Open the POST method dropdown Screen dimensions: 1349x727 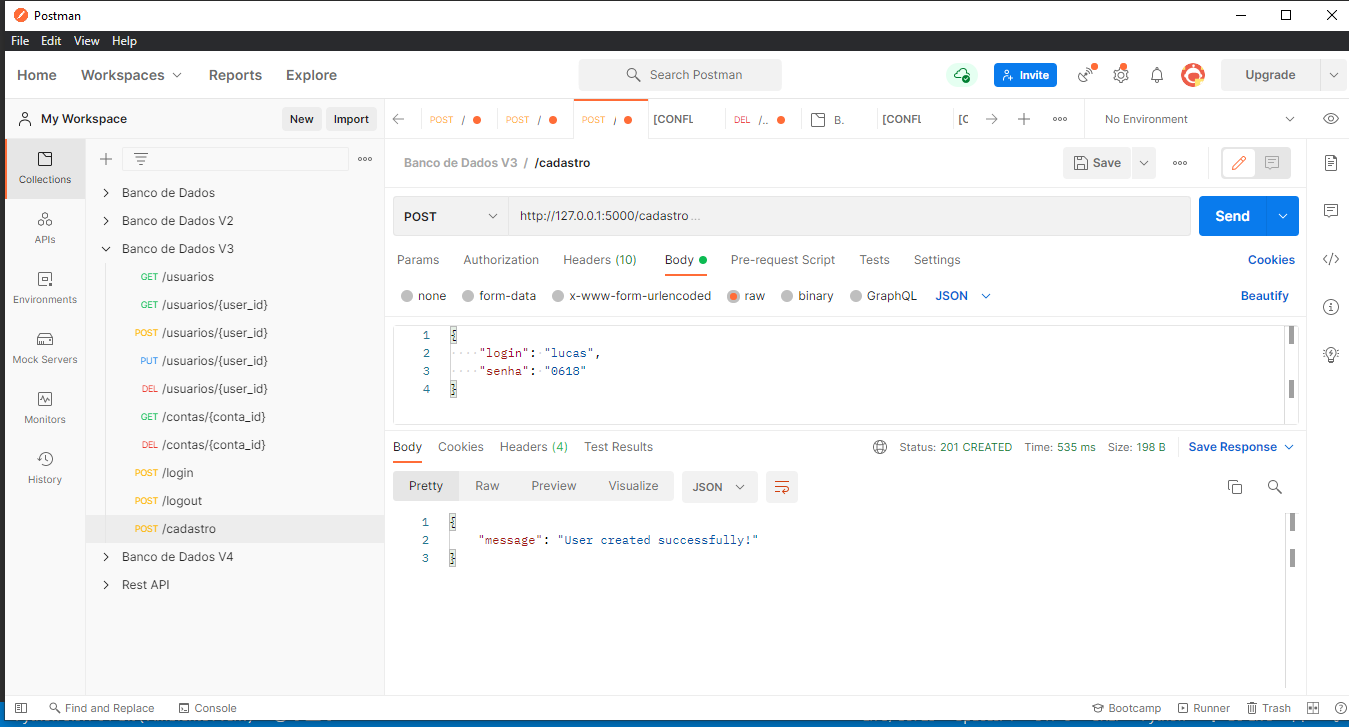pyautogui.click(x=449, y=215)
